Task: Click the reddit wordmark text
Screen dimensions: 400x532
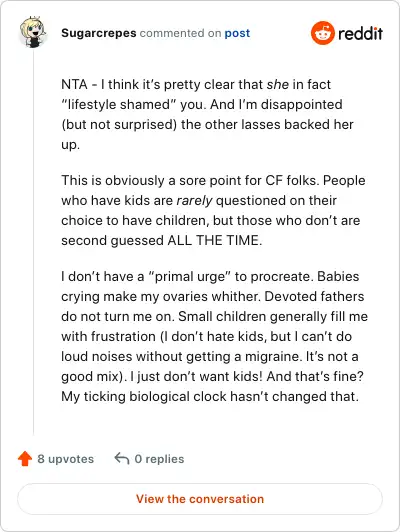Action: point(360,33)
